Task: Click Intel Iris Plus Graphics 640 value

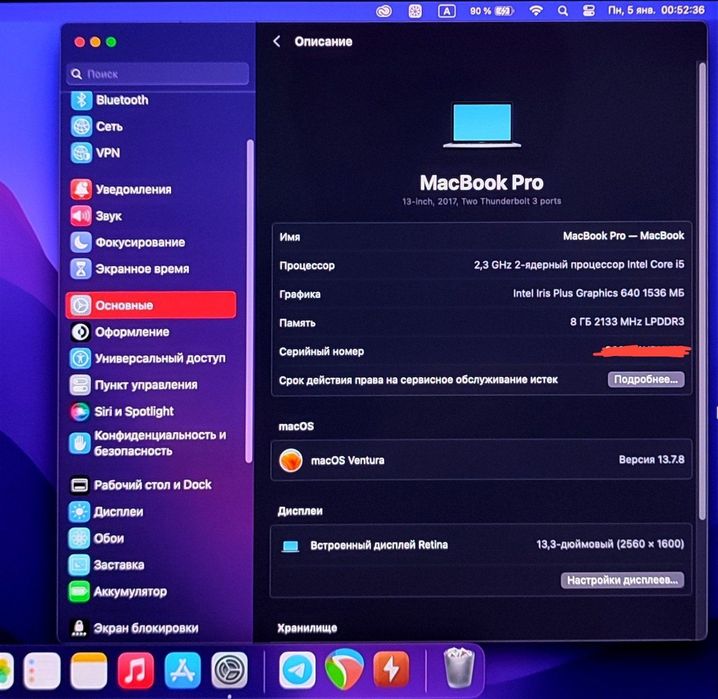Action: tap(598, 293)
